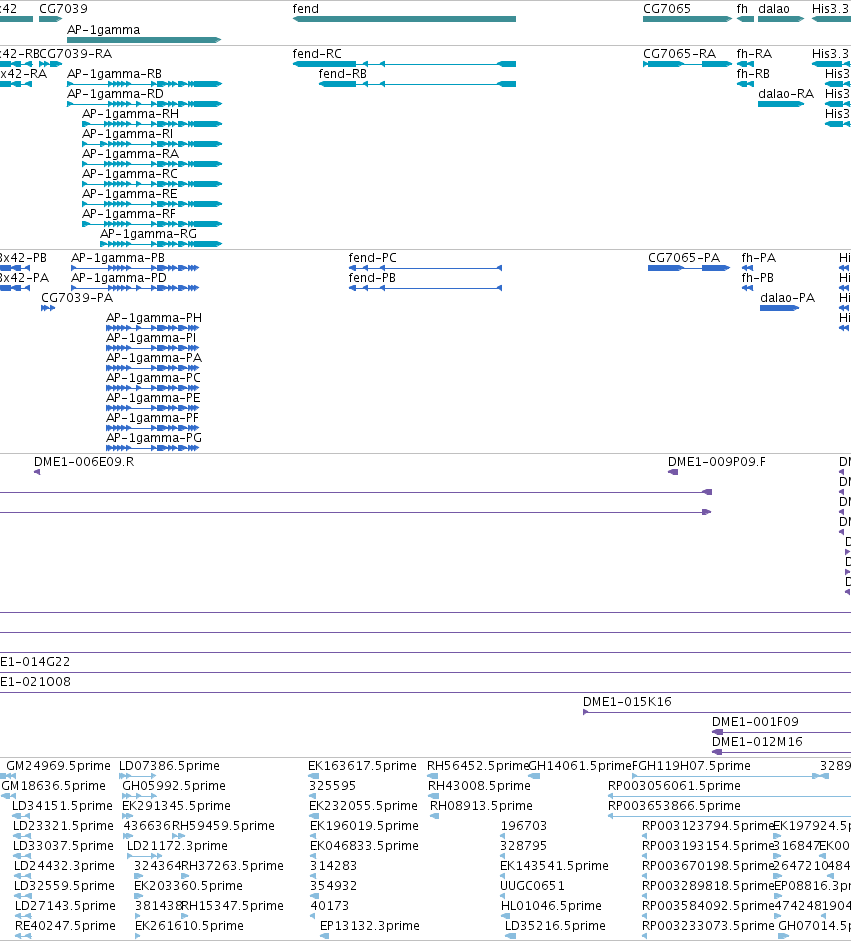Click the fh gene label
Image resolution: width=851 pixels, height=941 pixels.
[742, 8]
